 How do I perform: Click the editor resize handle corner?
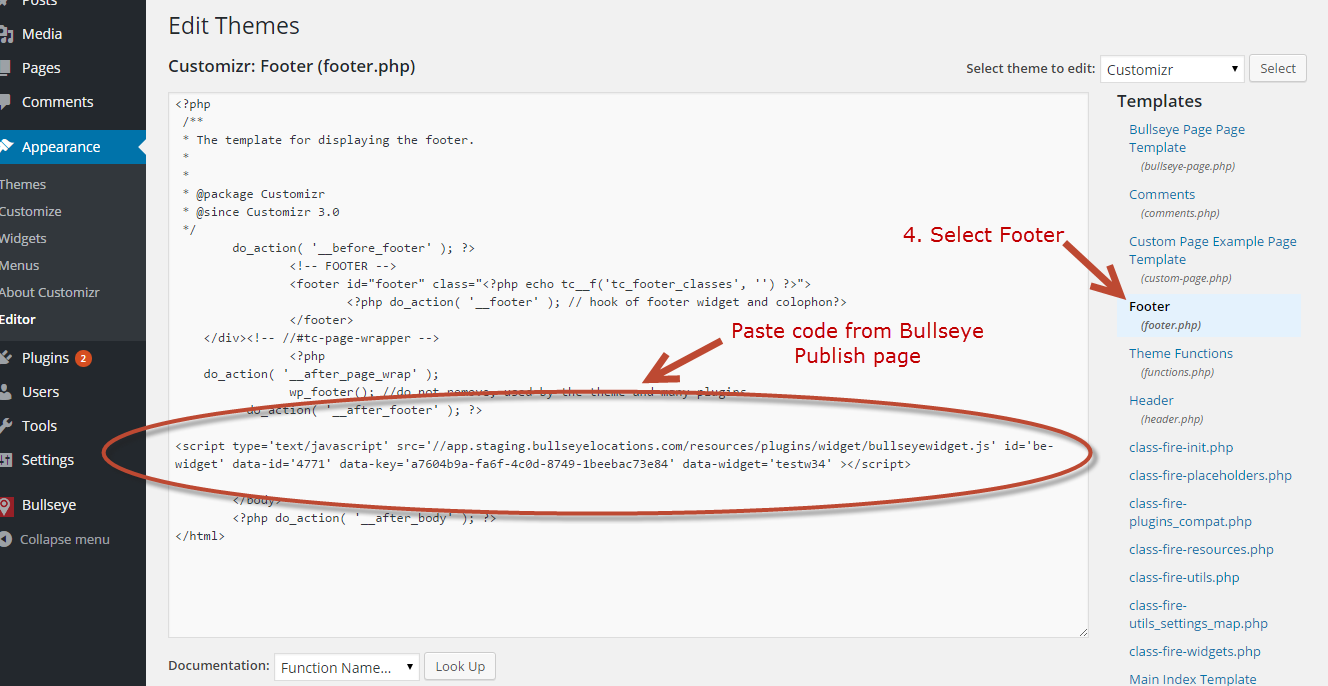point(1081,631)
